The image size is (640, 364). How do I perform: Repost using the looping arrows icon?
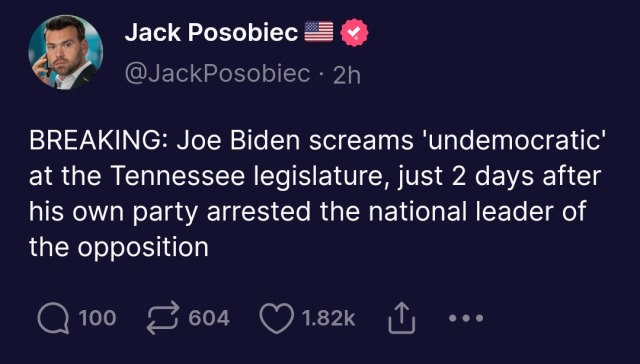click(x=162, y=318)
